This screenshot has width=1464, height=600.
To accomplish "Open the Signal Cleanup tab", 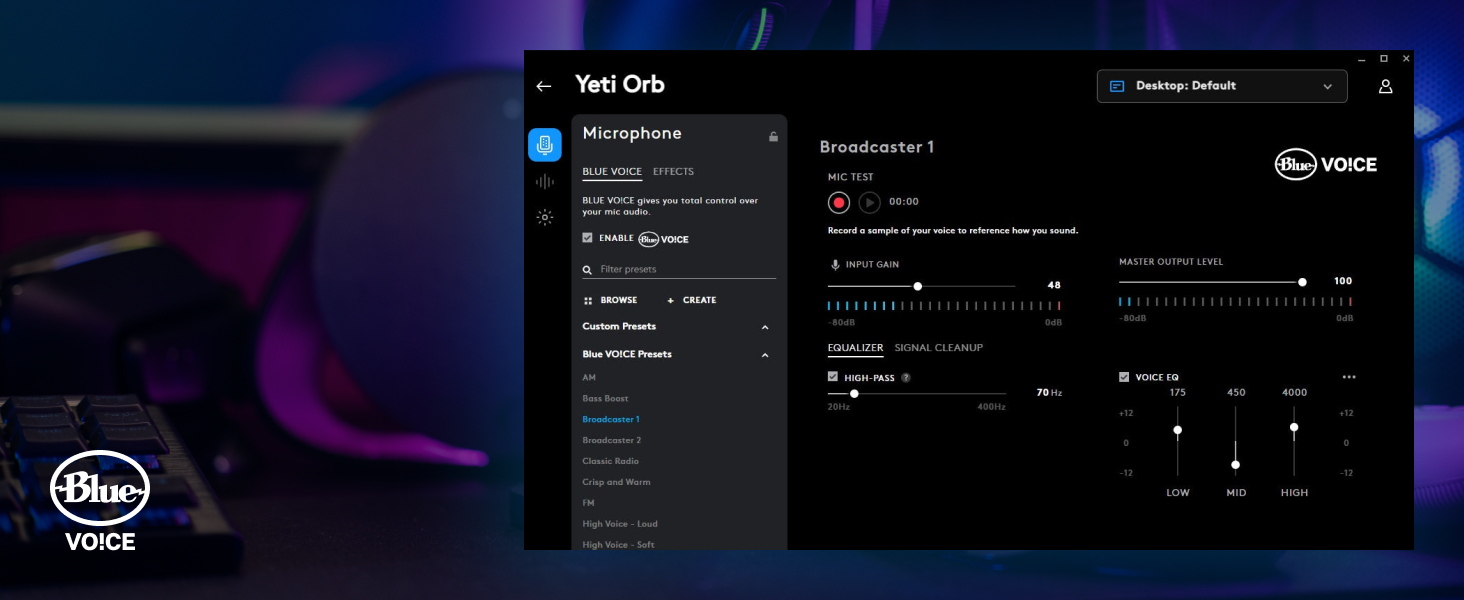I will click(938, 348).
